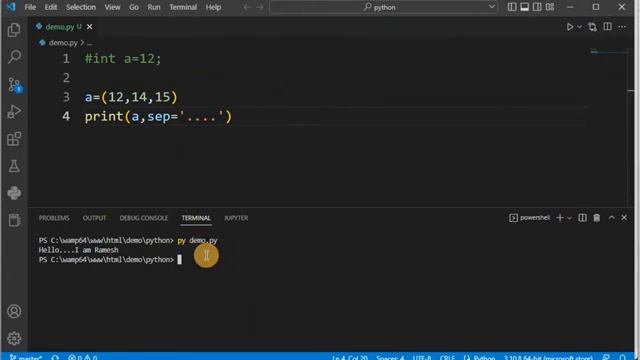The width and height of the screenshot is (640, 360).
Task: Open the notebook icon below Python
Action: pos(14,220)
